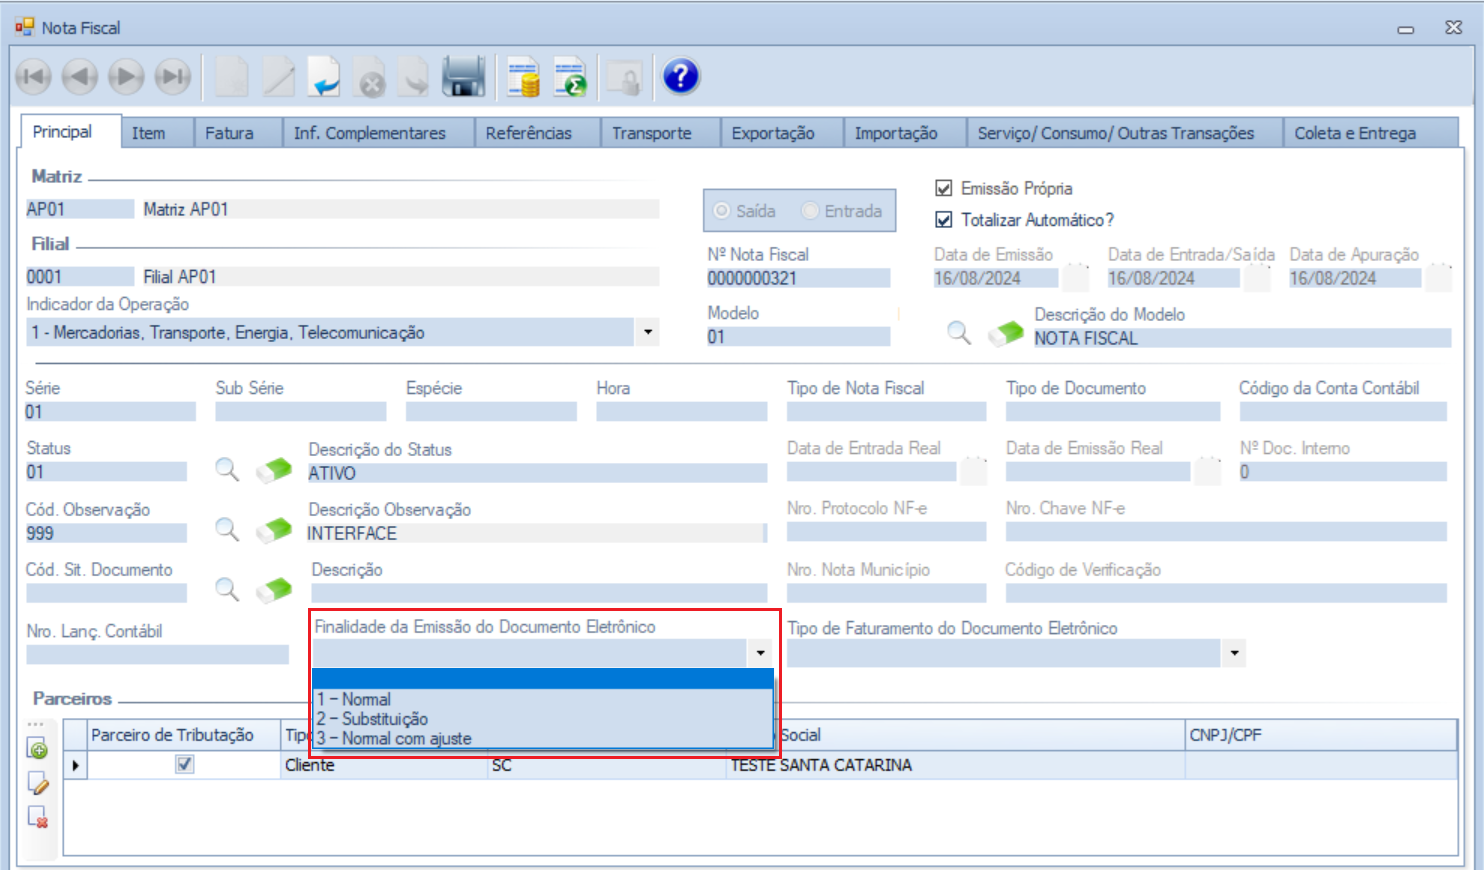Click the Série input field
Image resolution: width=1484 pixels, height=880 pixels.
pyautogui.click(x=110, y=412)
